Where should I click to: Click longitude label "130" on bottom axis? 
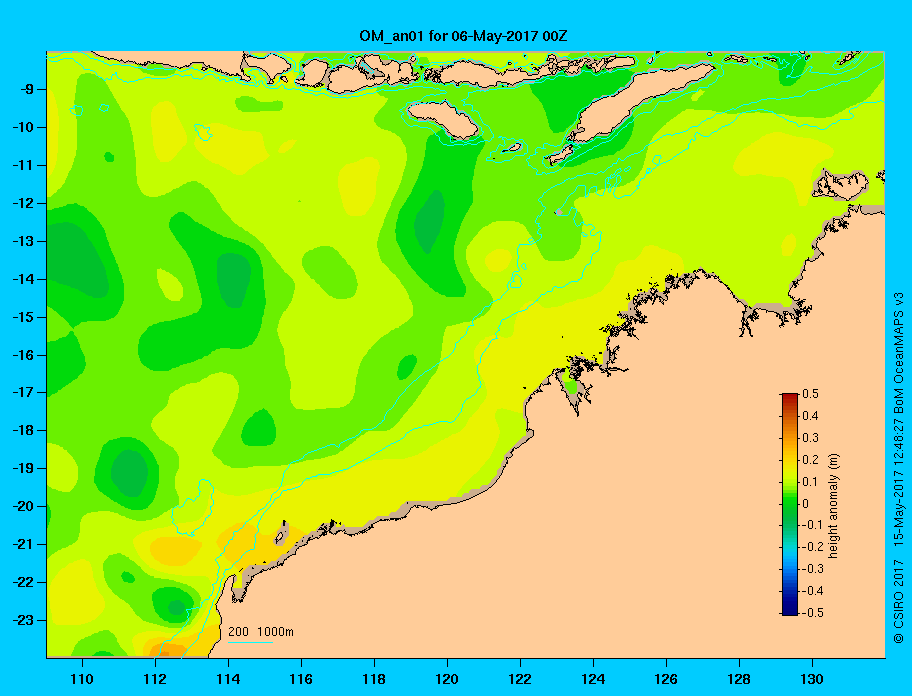(x=812, y=679)
